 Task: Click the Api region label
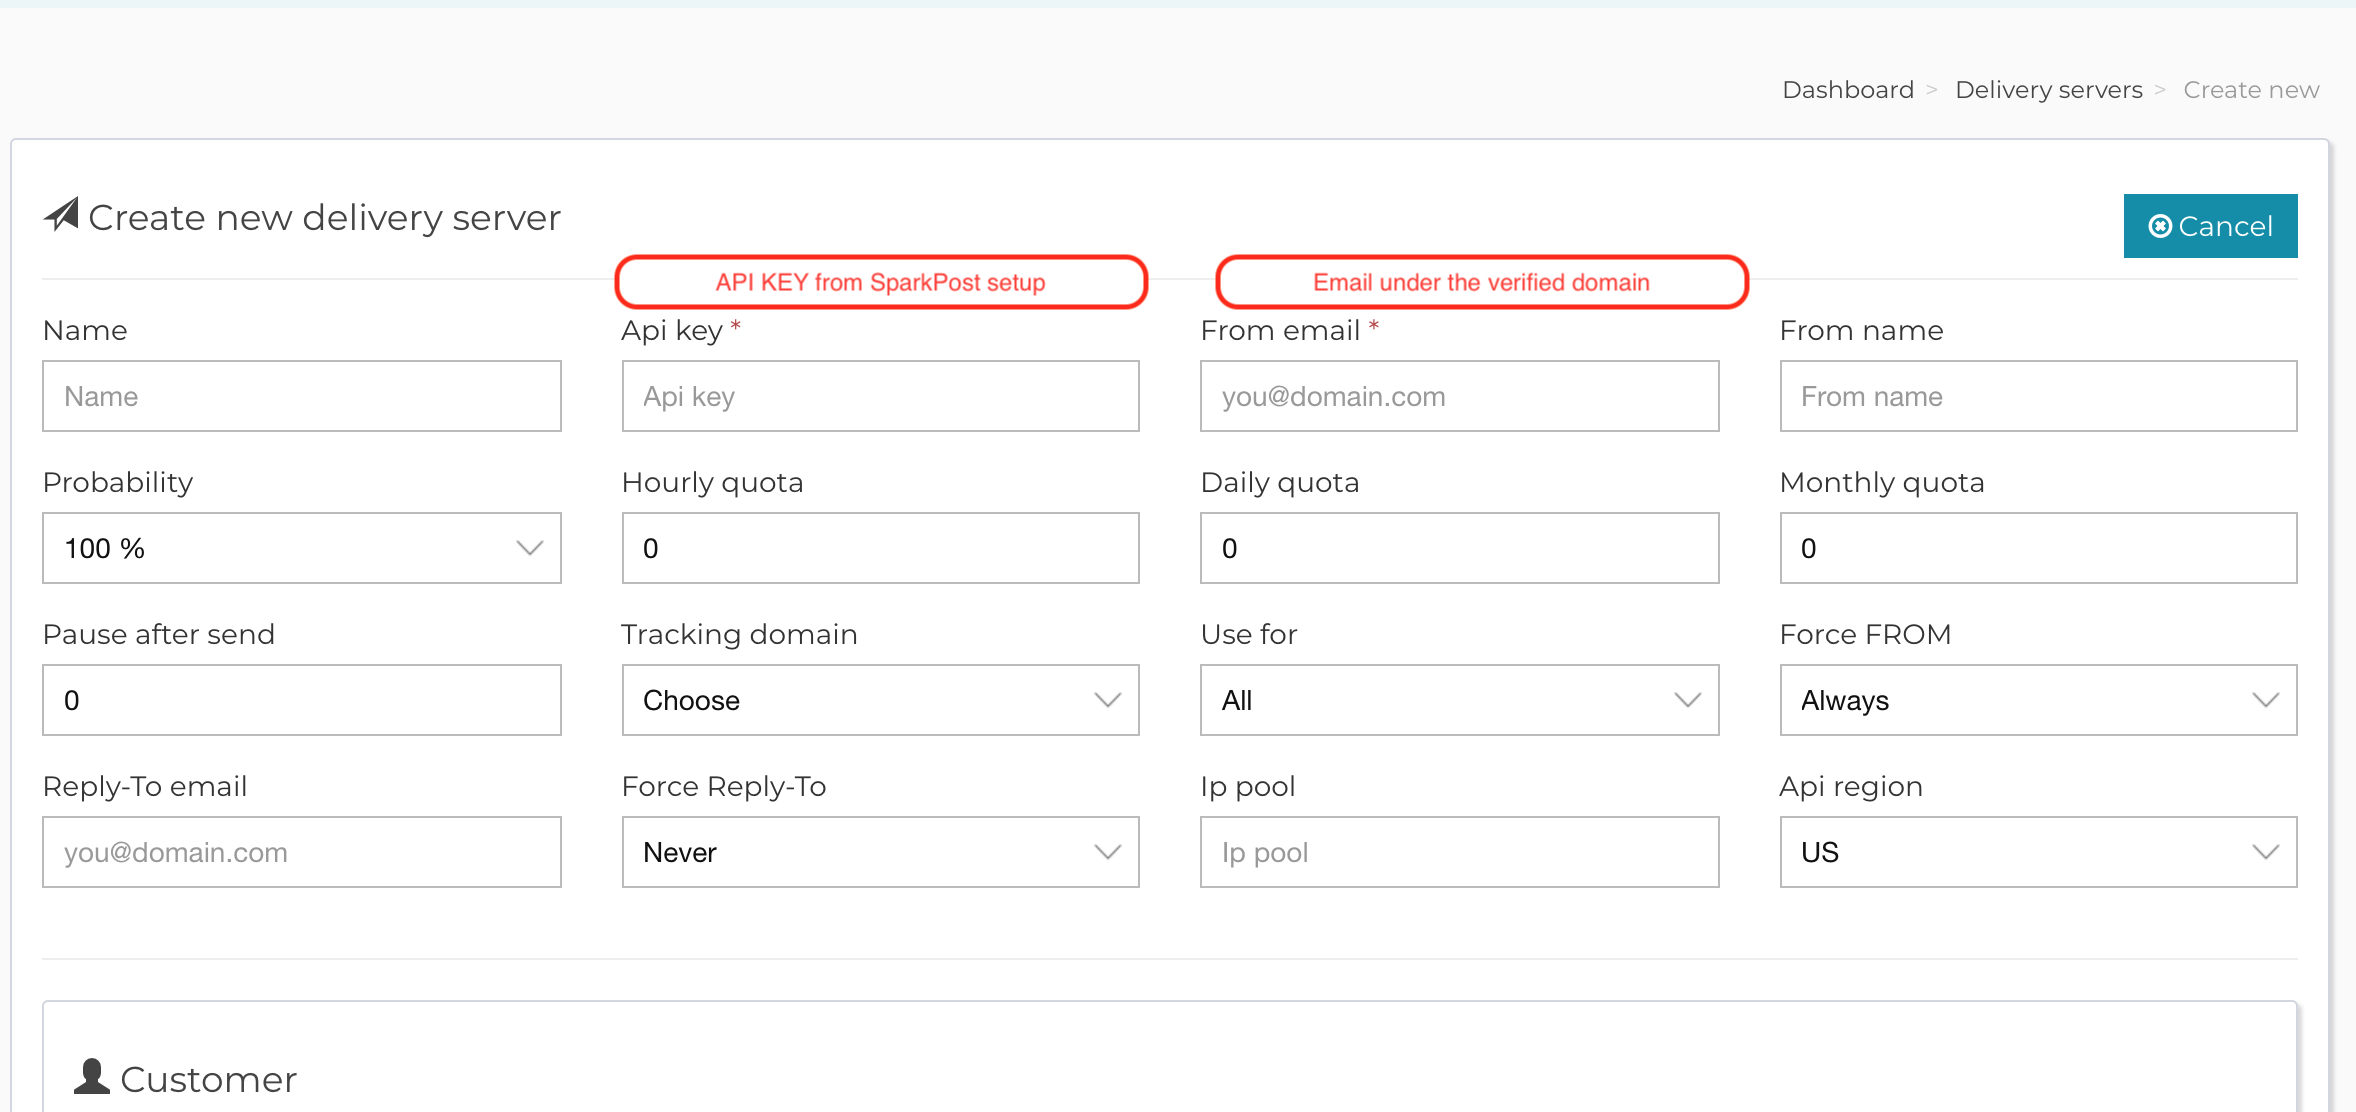point(1851,786)
